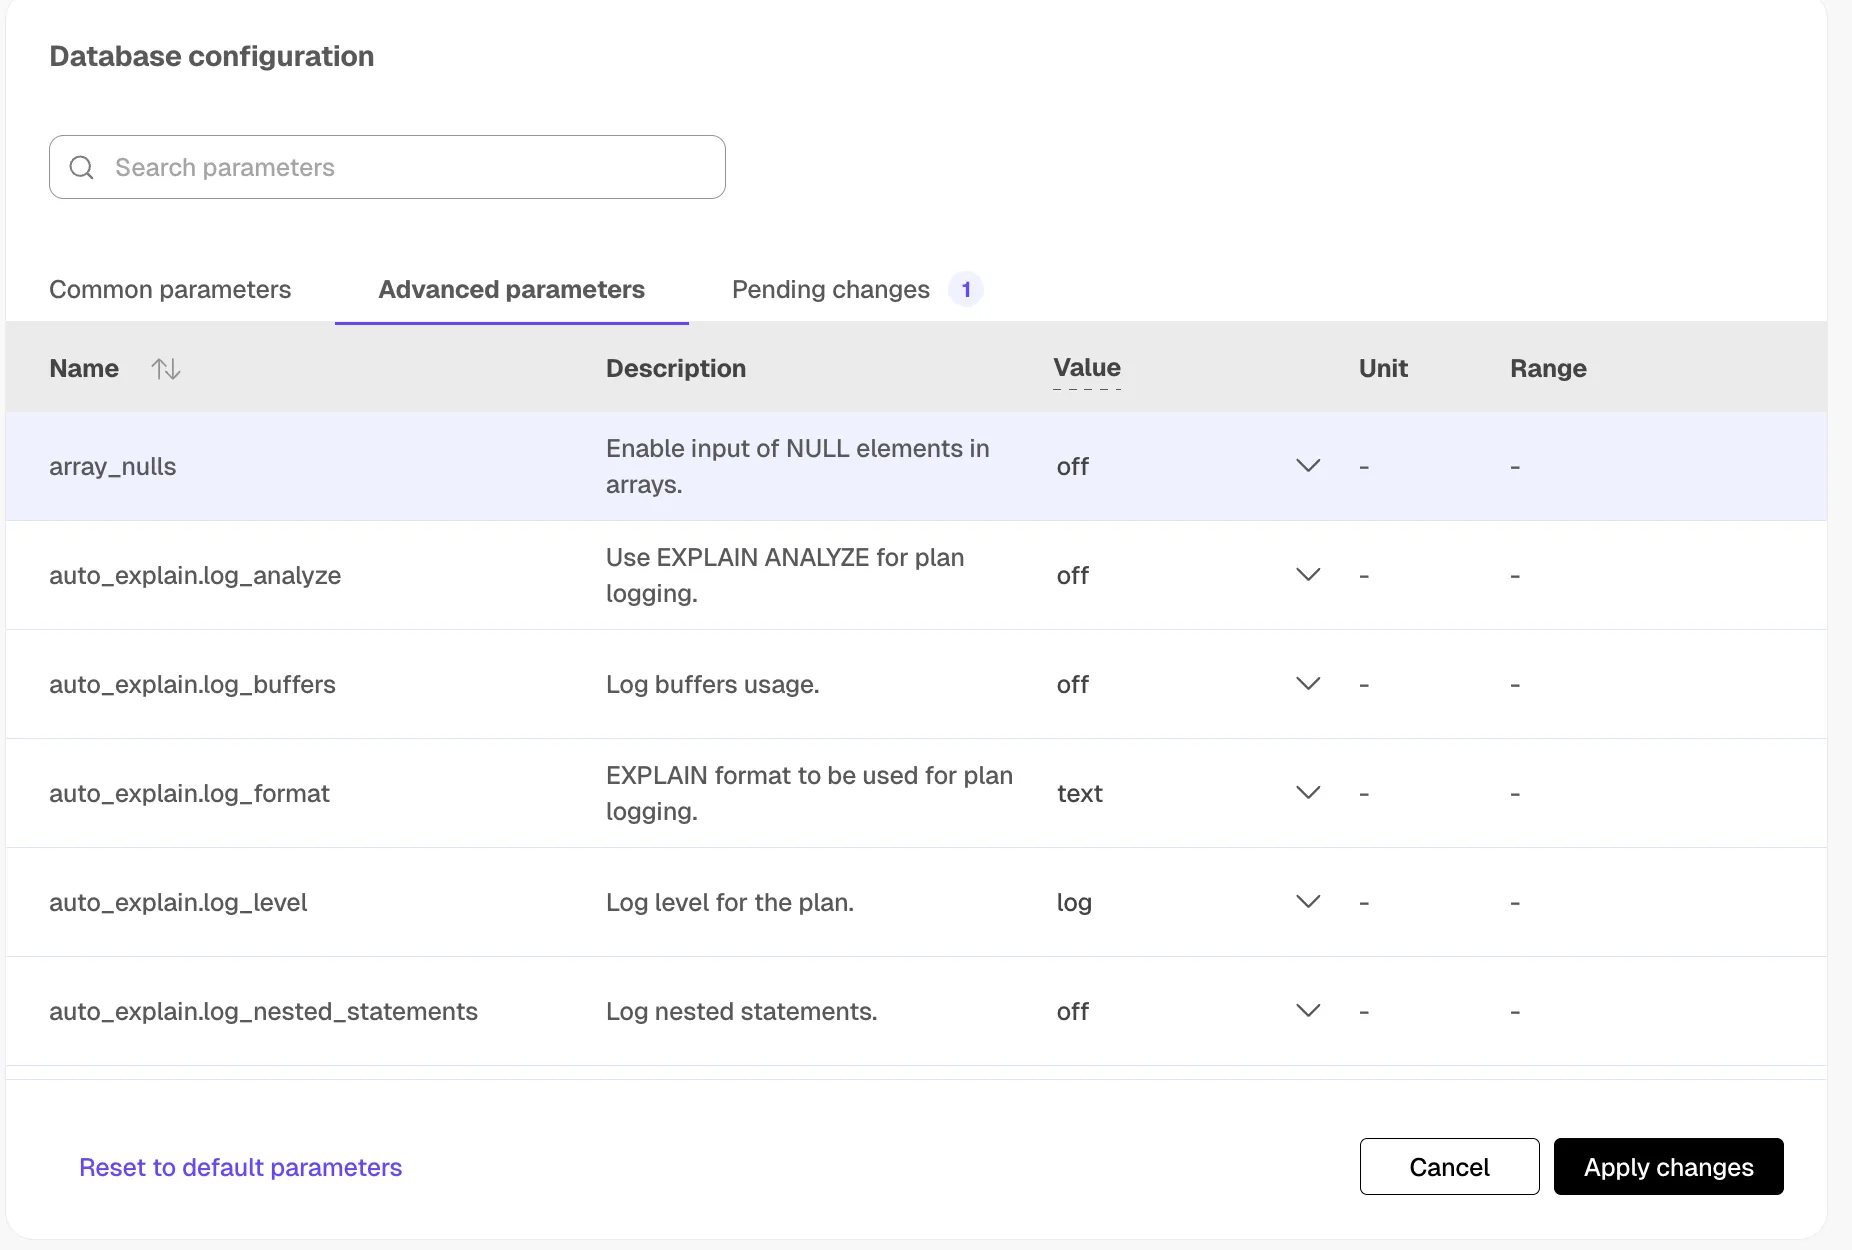Open the pending changes count badge
Image resolution: width=1852 pixels, height=1250 pixels.
[966, 290]
